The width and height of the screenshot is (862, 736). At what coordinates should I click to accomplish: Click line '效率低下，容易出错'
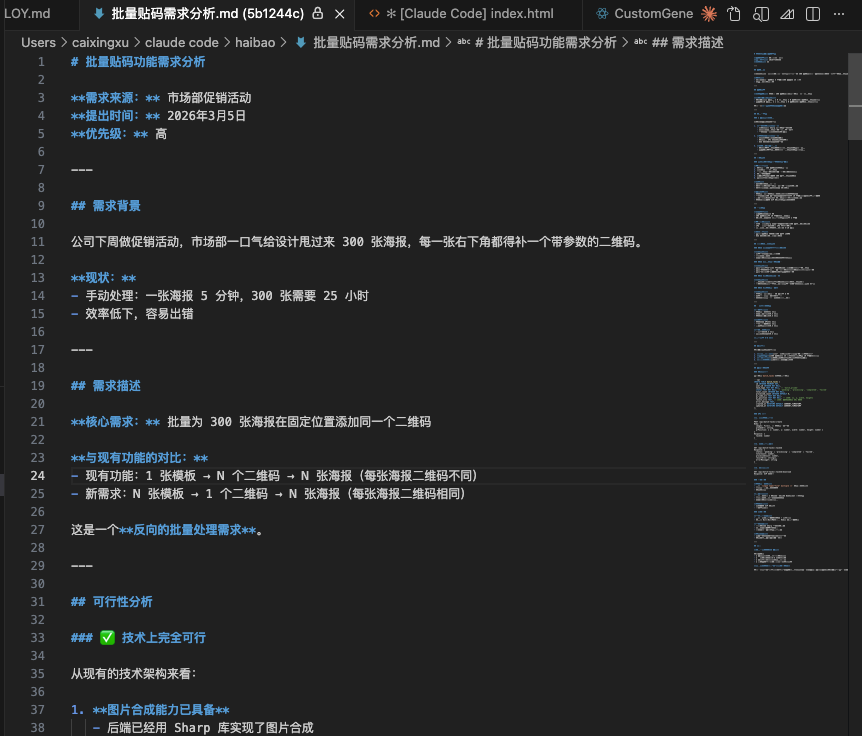click(139, 314)
